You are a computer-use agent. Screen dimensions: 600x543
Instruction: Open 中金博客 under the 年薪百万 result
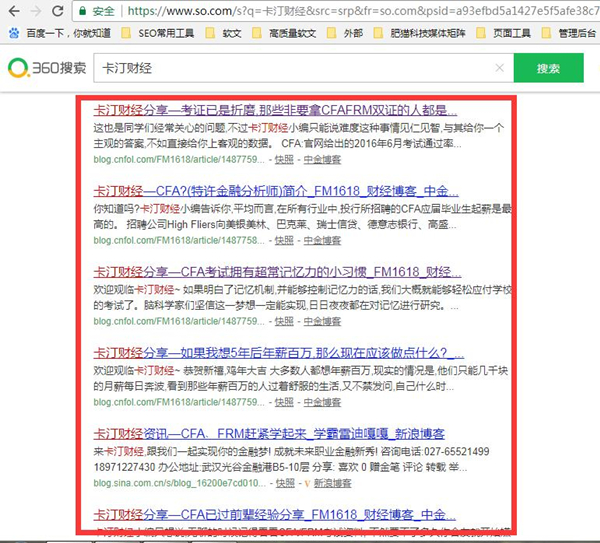[x=322, y=402]
